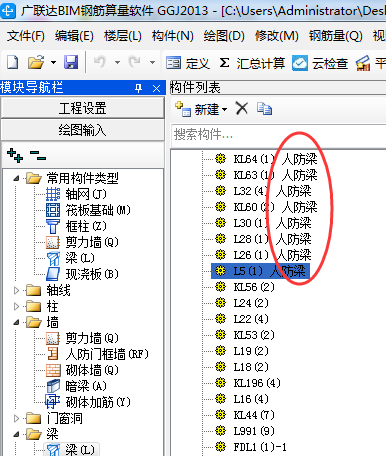Collapse the 常用构件类型 folder
Image resolution: width=386 pixels, height=456 pixels.
pos(16,178)
